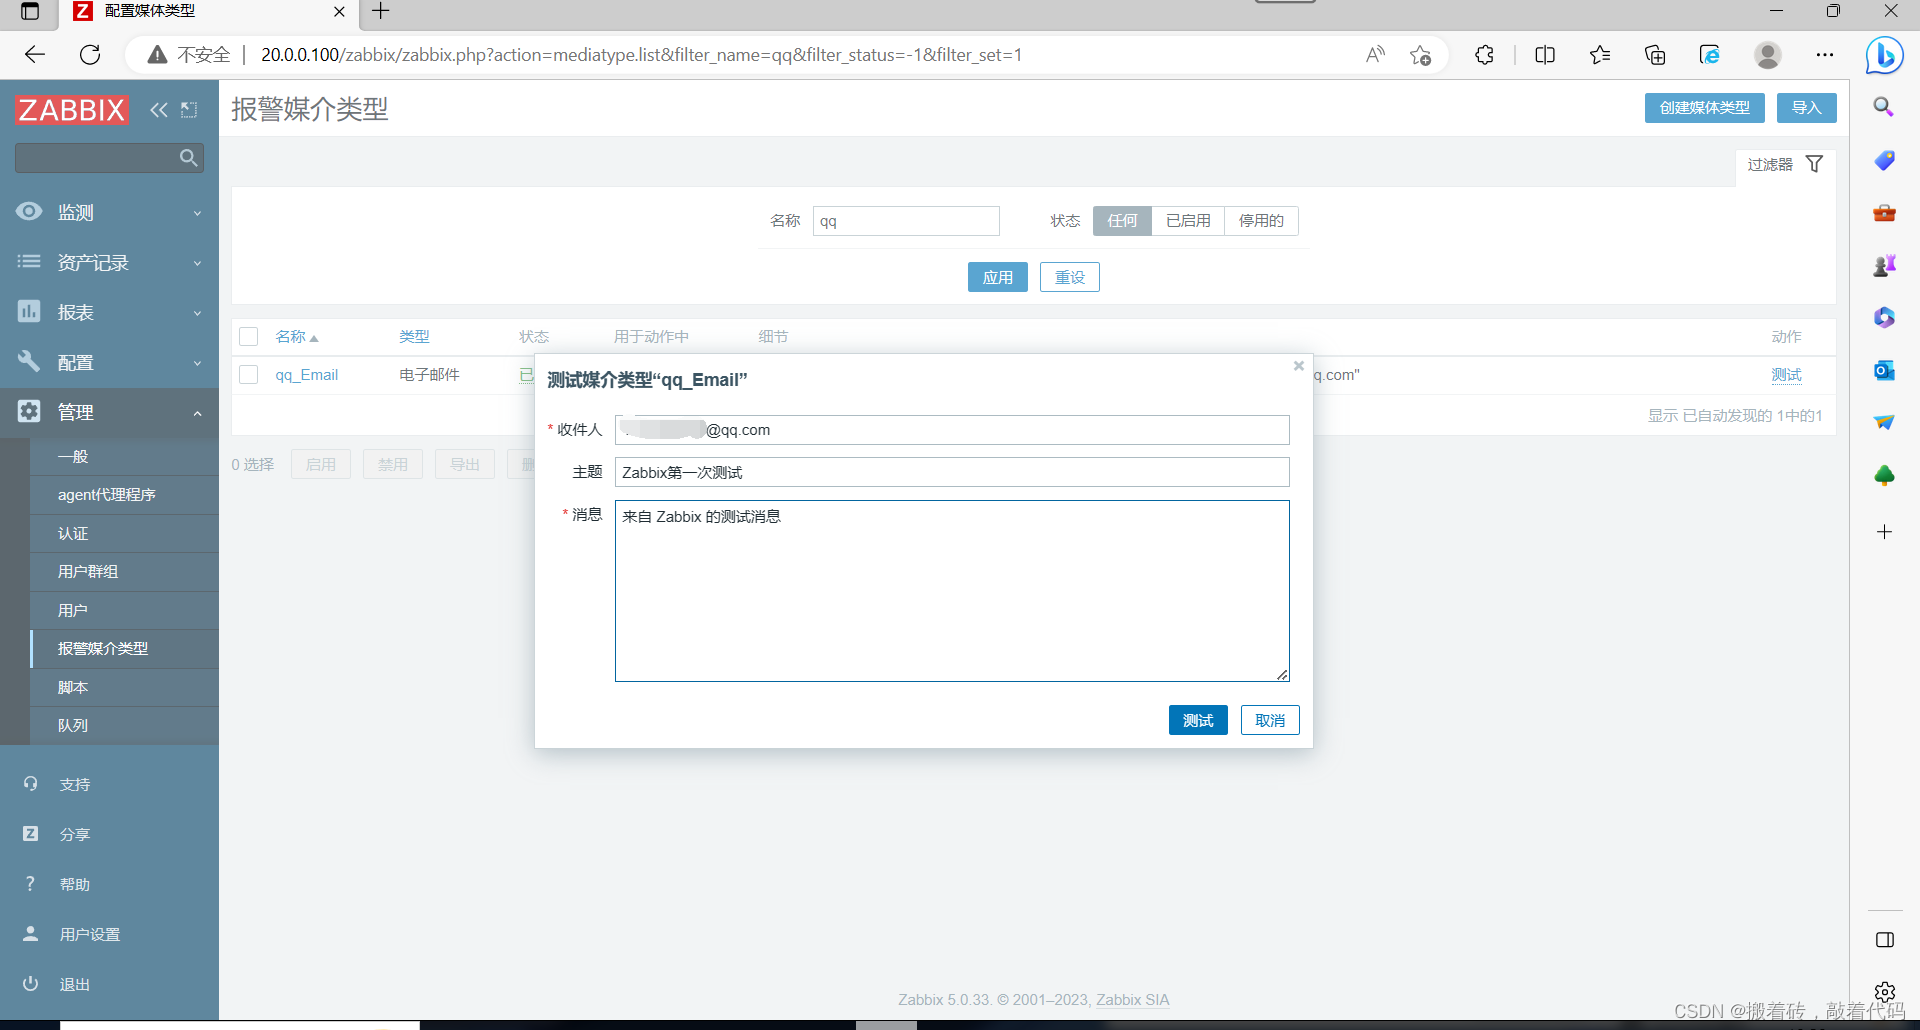Open the Edge sidebar tools briefcase icon
Viewport: 1920px width, 1030px height.
(x=1884, y=213)
